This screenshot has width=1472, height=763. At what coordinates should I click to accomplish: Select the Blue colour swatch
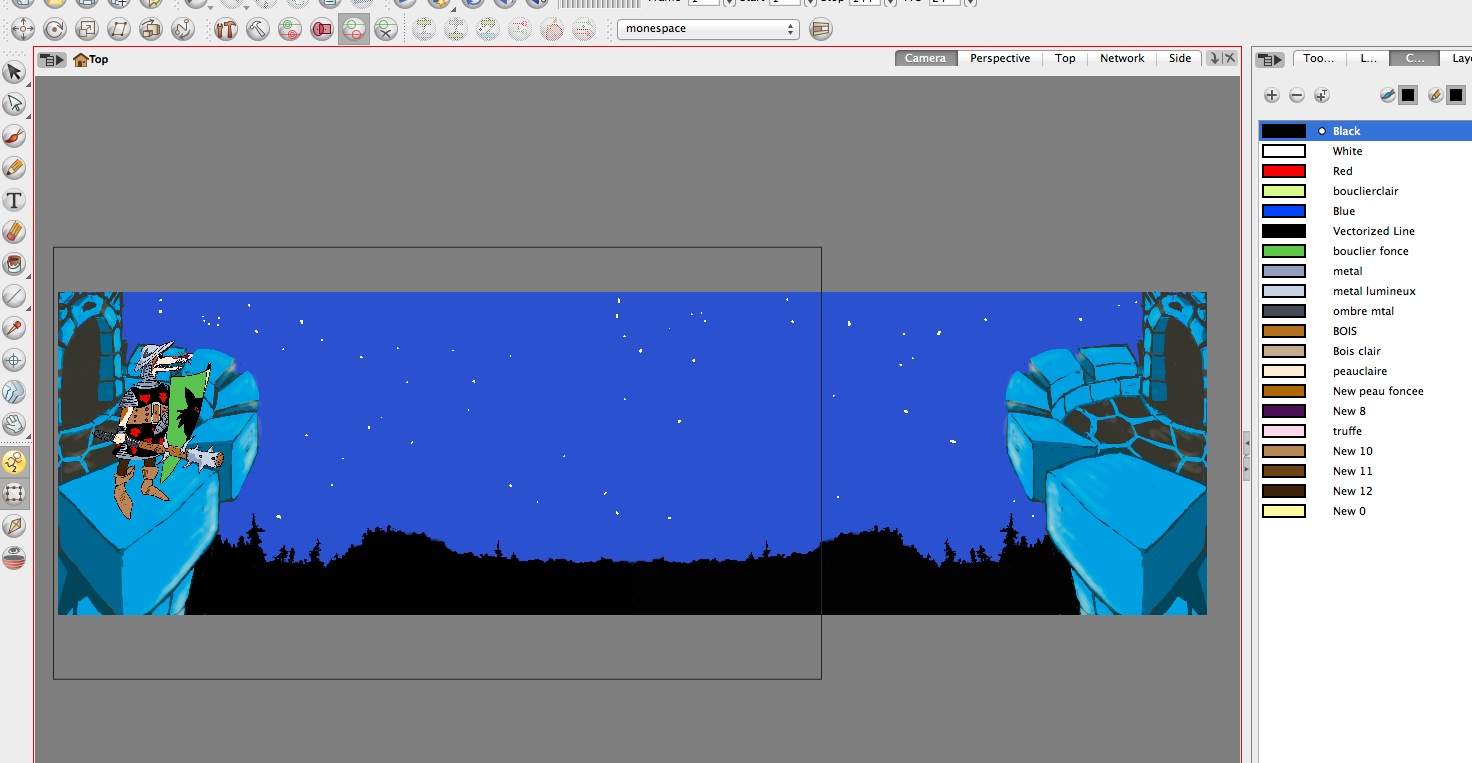click(x=1284, y=211)
